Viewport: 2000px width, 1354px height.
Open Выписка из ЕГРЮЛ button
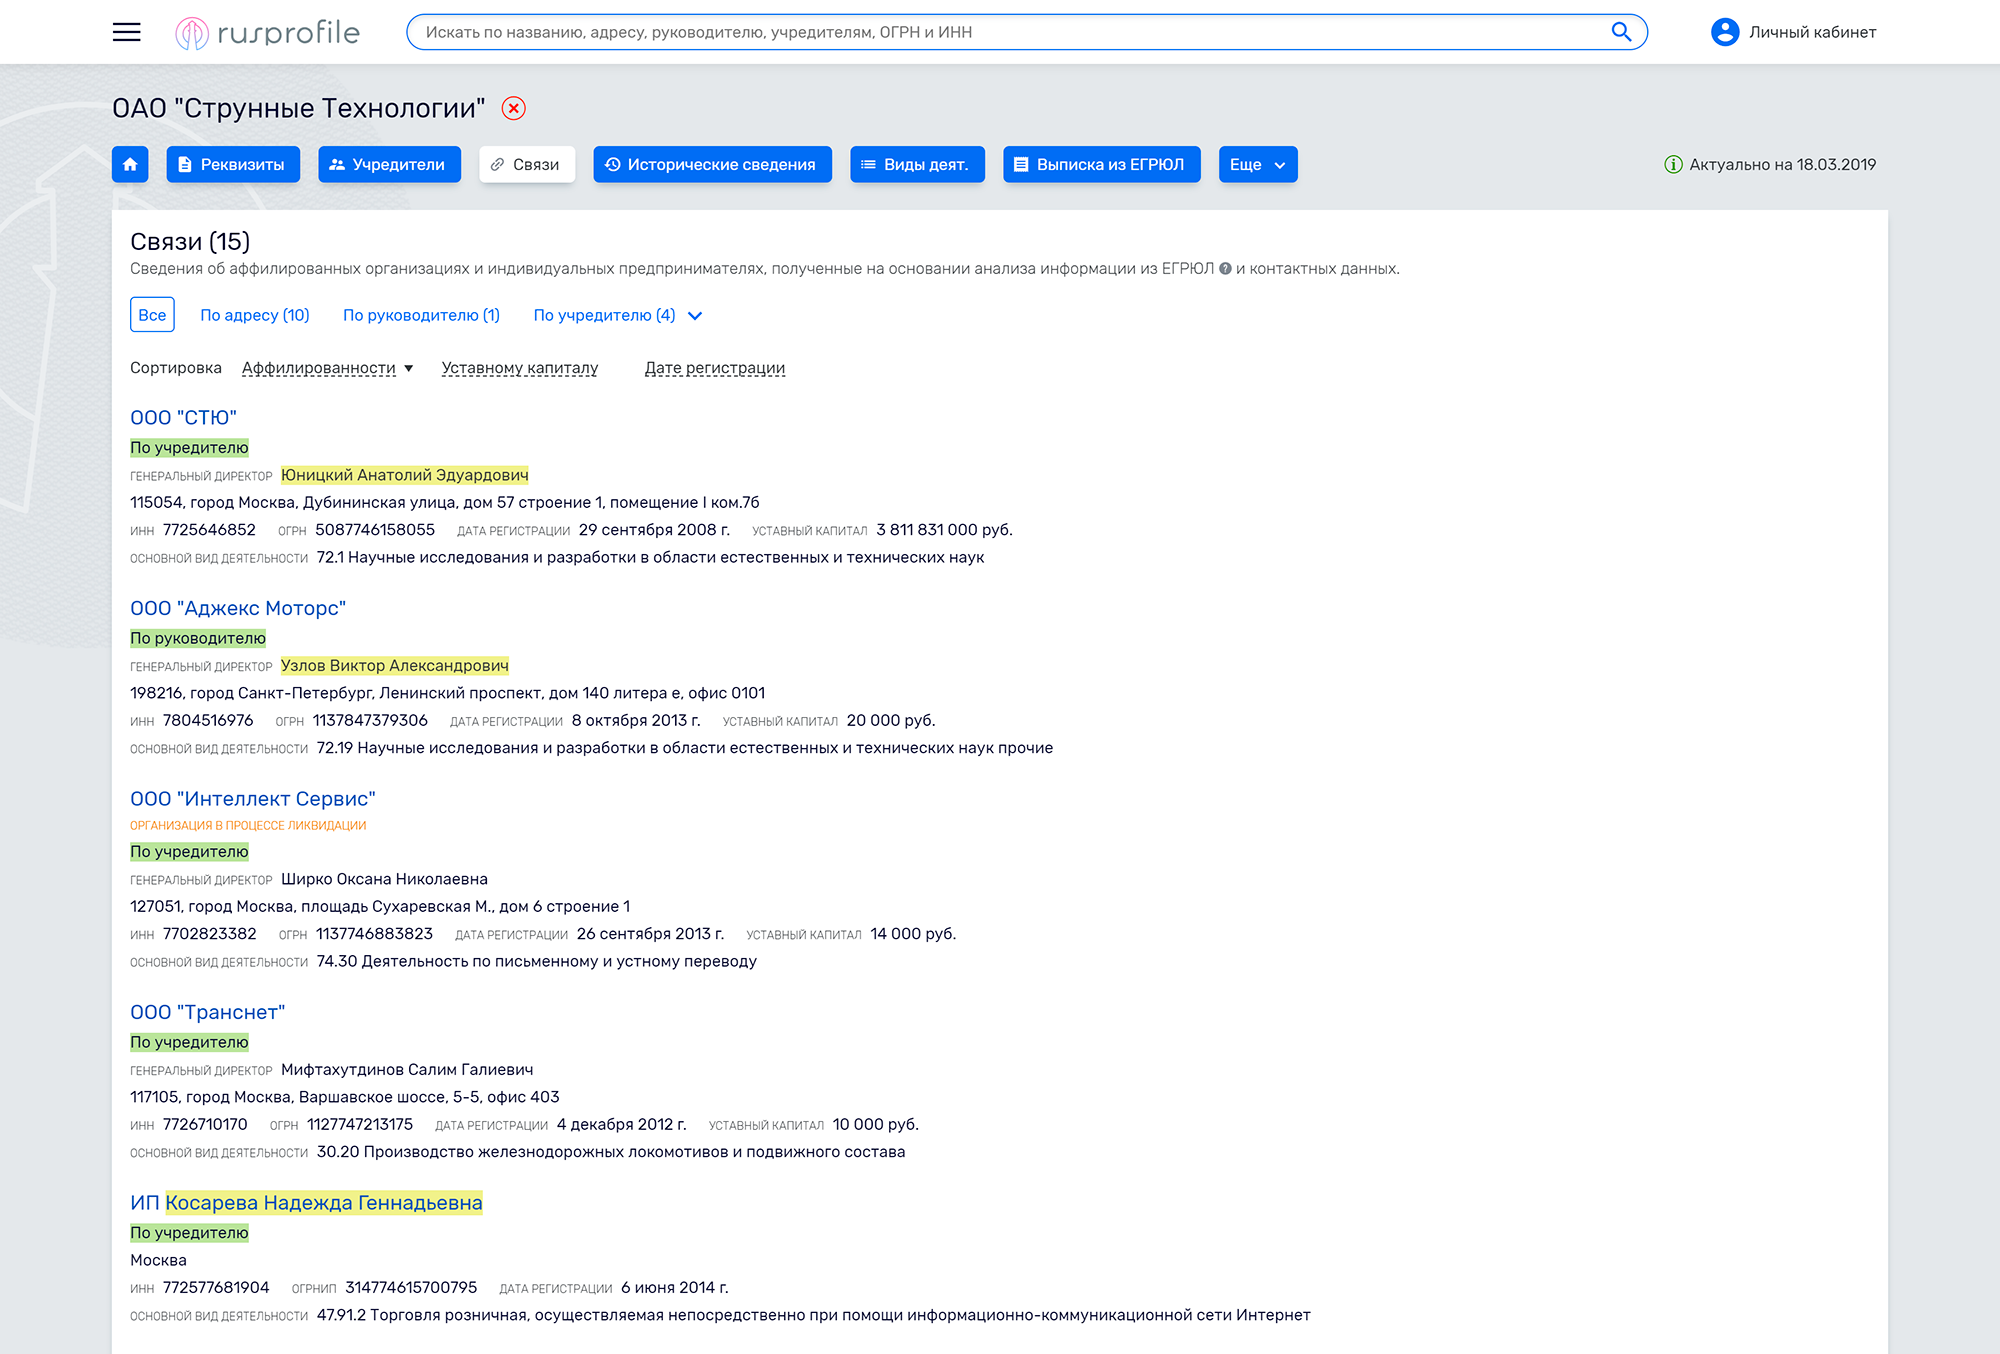click(x=1101, y=164)
